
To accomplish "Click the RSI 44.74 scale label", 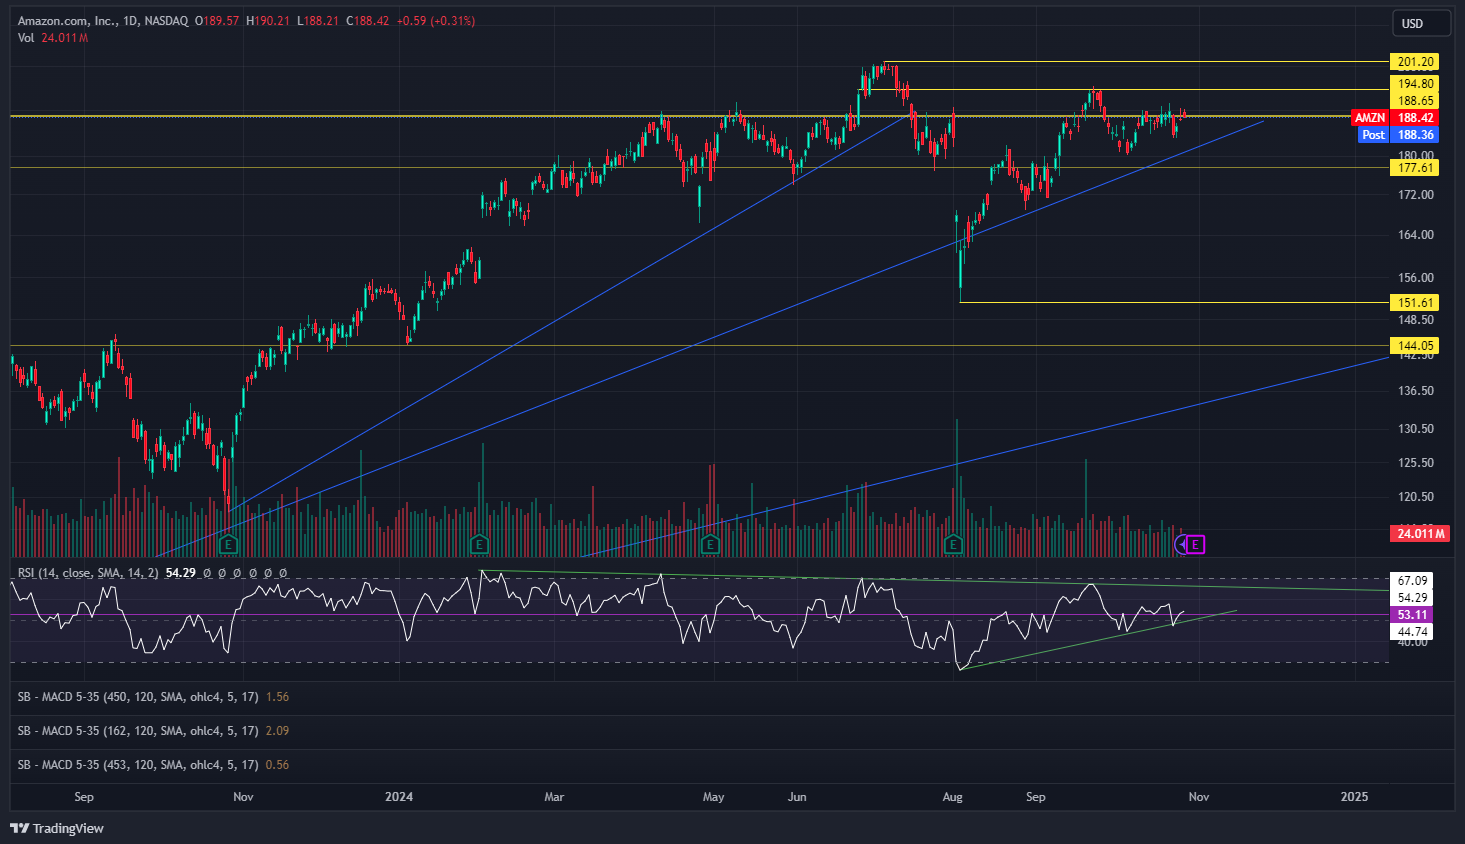I will coord(1412,632).
